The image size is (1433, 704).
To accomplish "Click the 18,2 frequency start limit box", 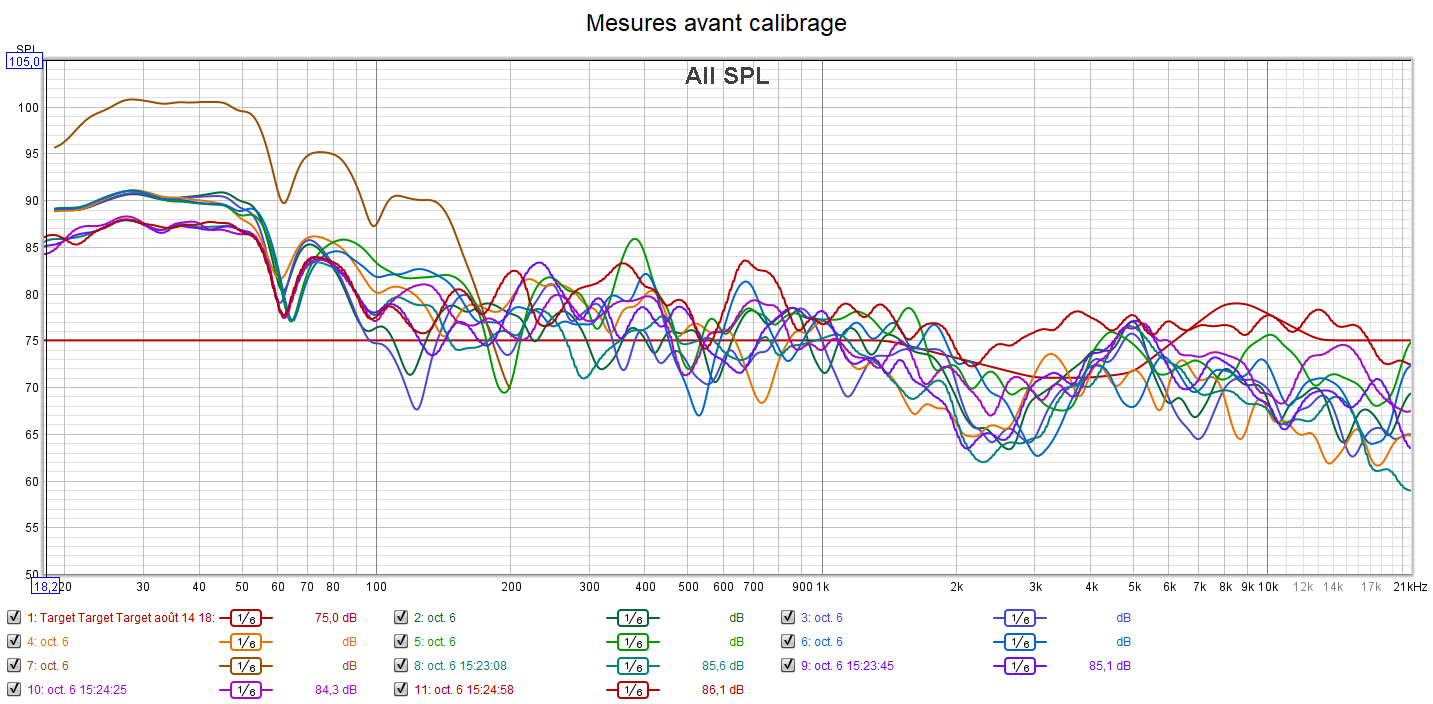I will 44,586.
